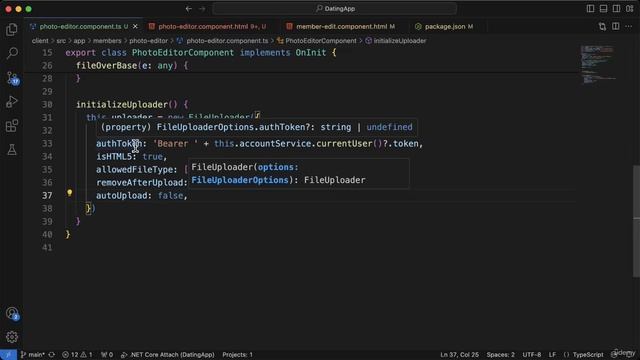Change indentation via Spaces: 2
The height and width of the screenshot is (360, 640).
(500, 355)
